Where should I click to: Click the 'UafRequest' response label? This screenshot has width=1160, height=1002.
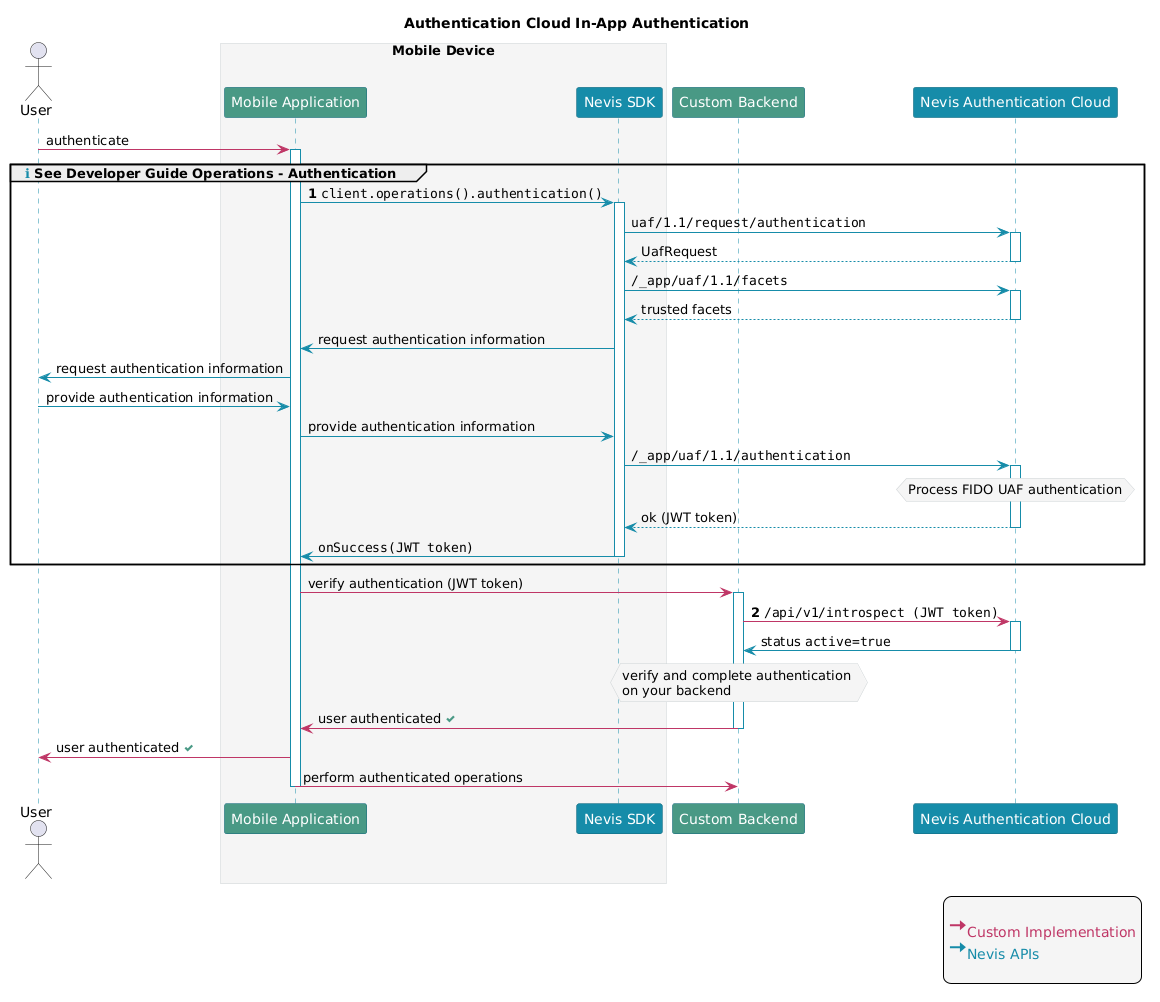point(678,252)
